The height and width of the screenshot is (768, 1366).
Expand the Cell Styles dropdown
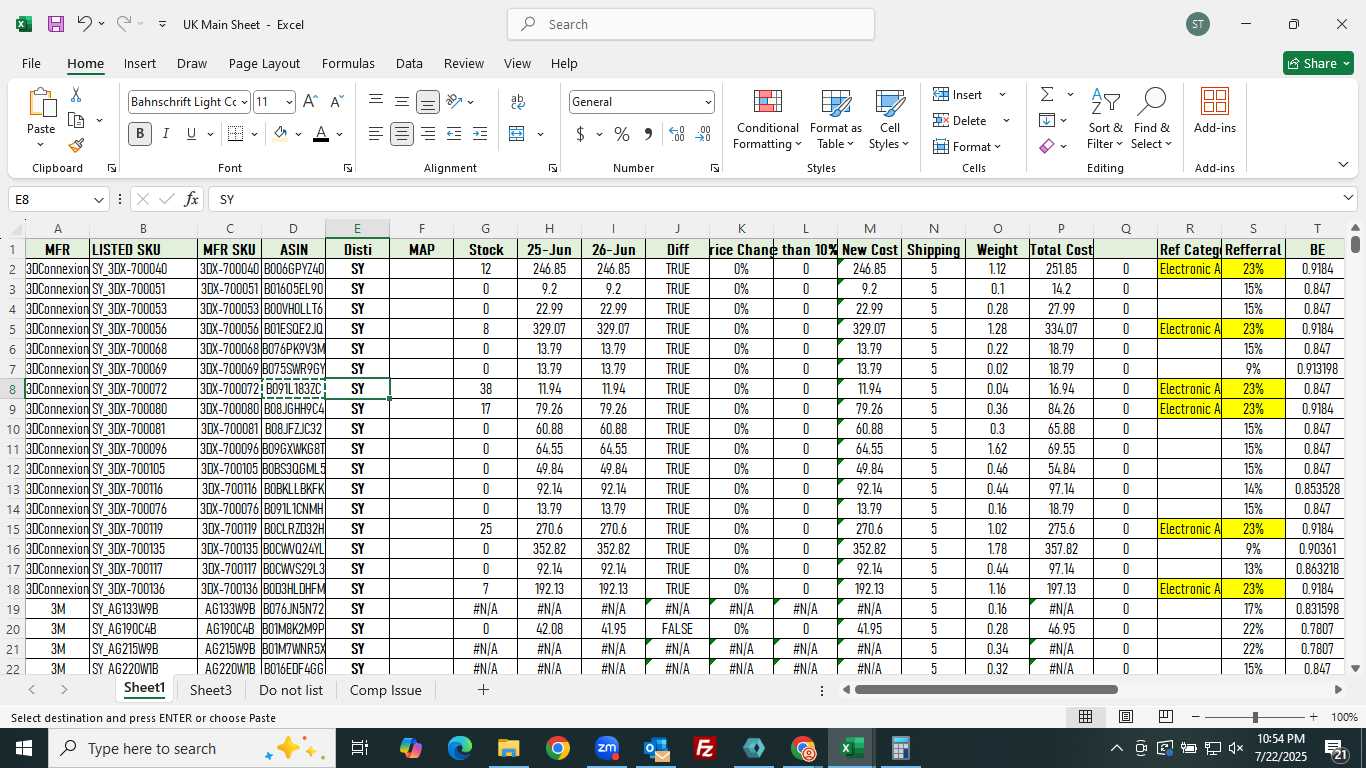click(890, 120)
